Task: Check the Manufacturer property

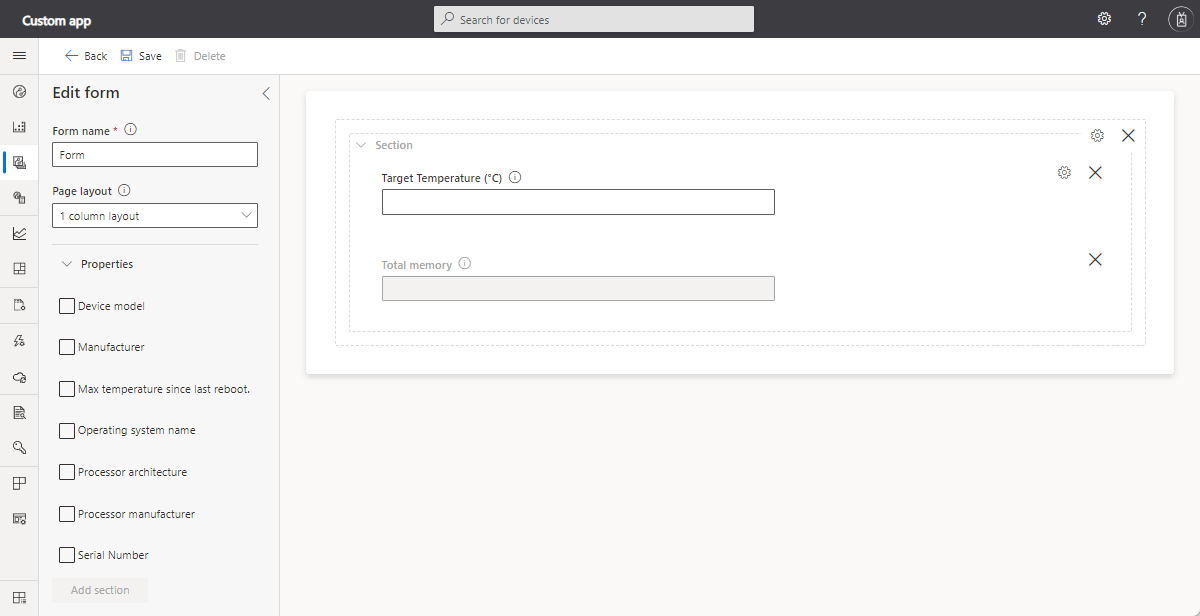Action: point(67,347)
